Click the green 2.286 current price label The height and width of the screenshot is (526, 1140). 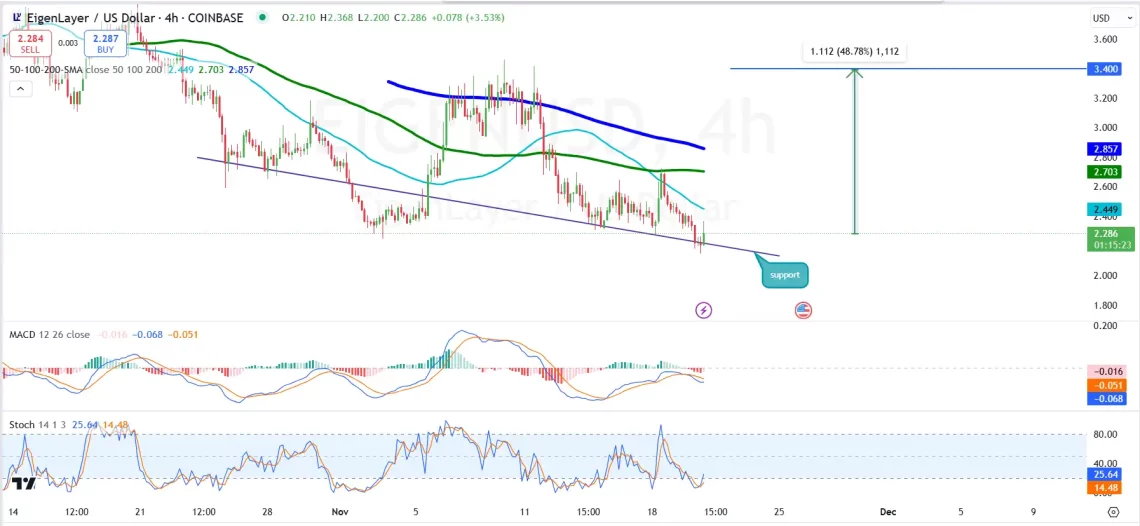(1105, 233)
